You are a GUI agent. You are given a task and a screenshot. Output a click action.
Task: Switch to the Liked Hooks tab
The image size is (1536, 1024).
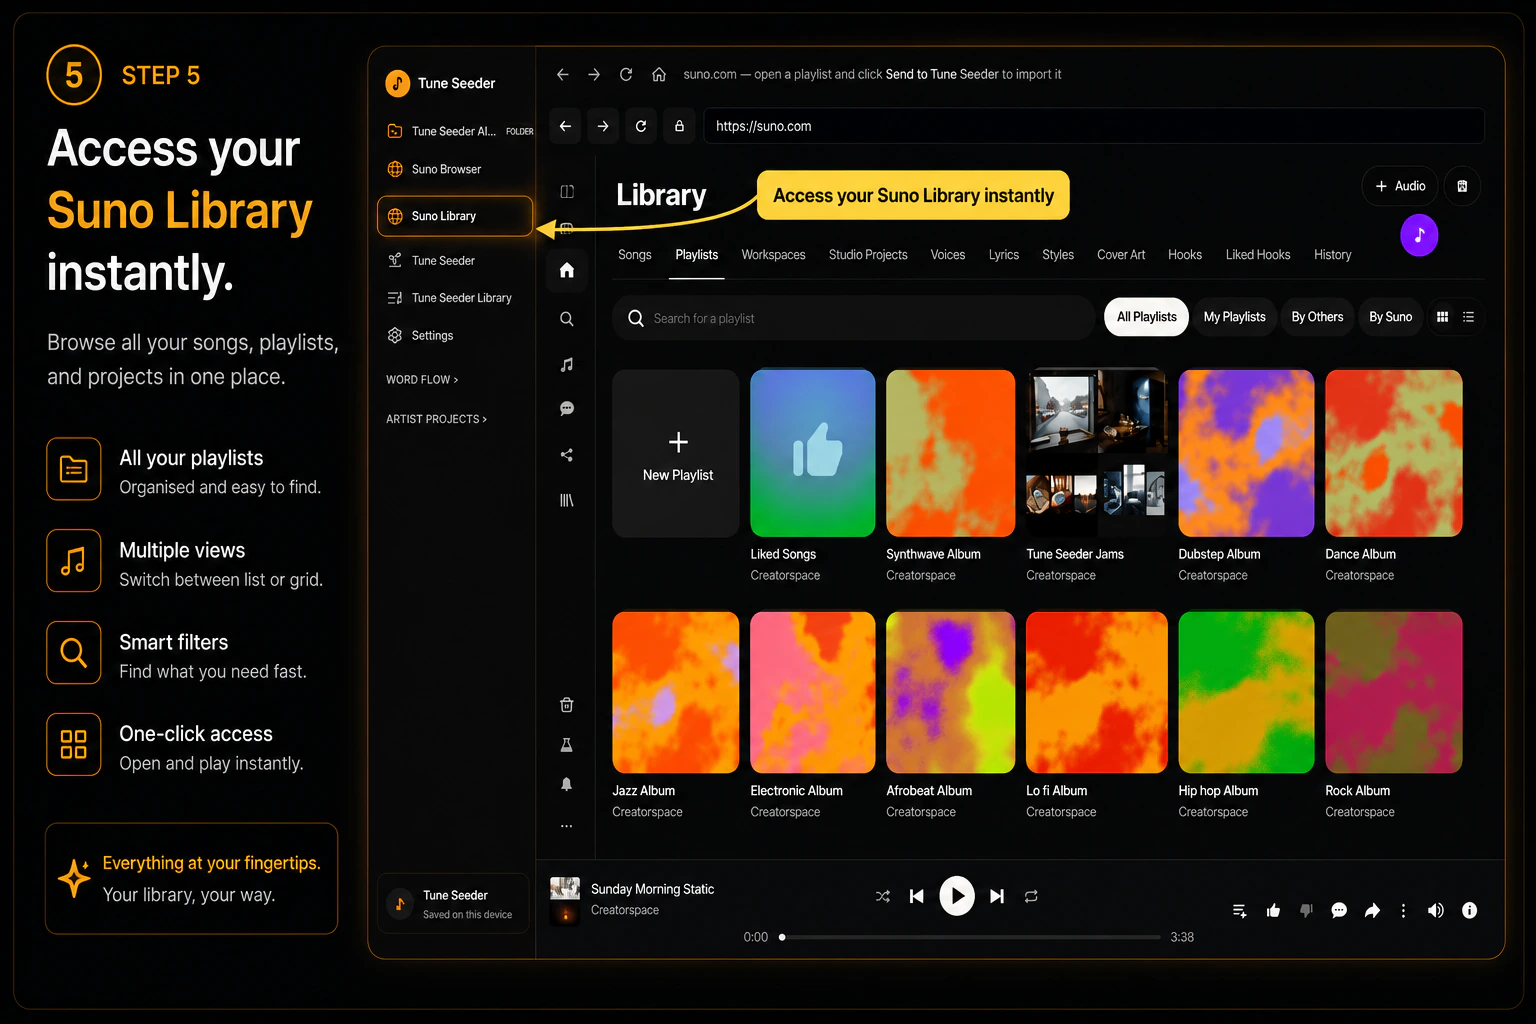pos(1258,255)
